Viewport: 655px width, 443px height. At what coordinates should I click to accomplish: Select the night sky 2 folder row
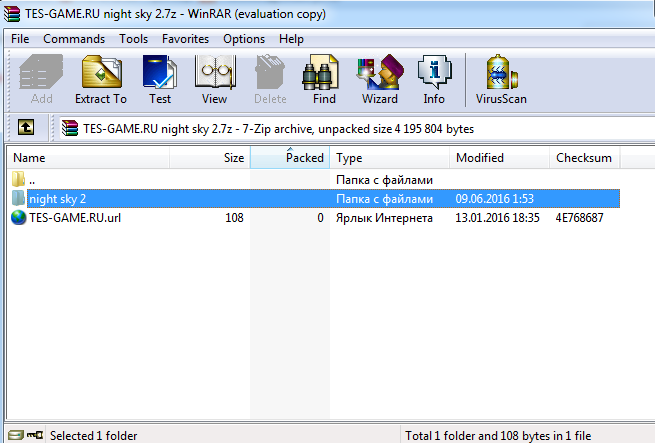coord(323,199)
